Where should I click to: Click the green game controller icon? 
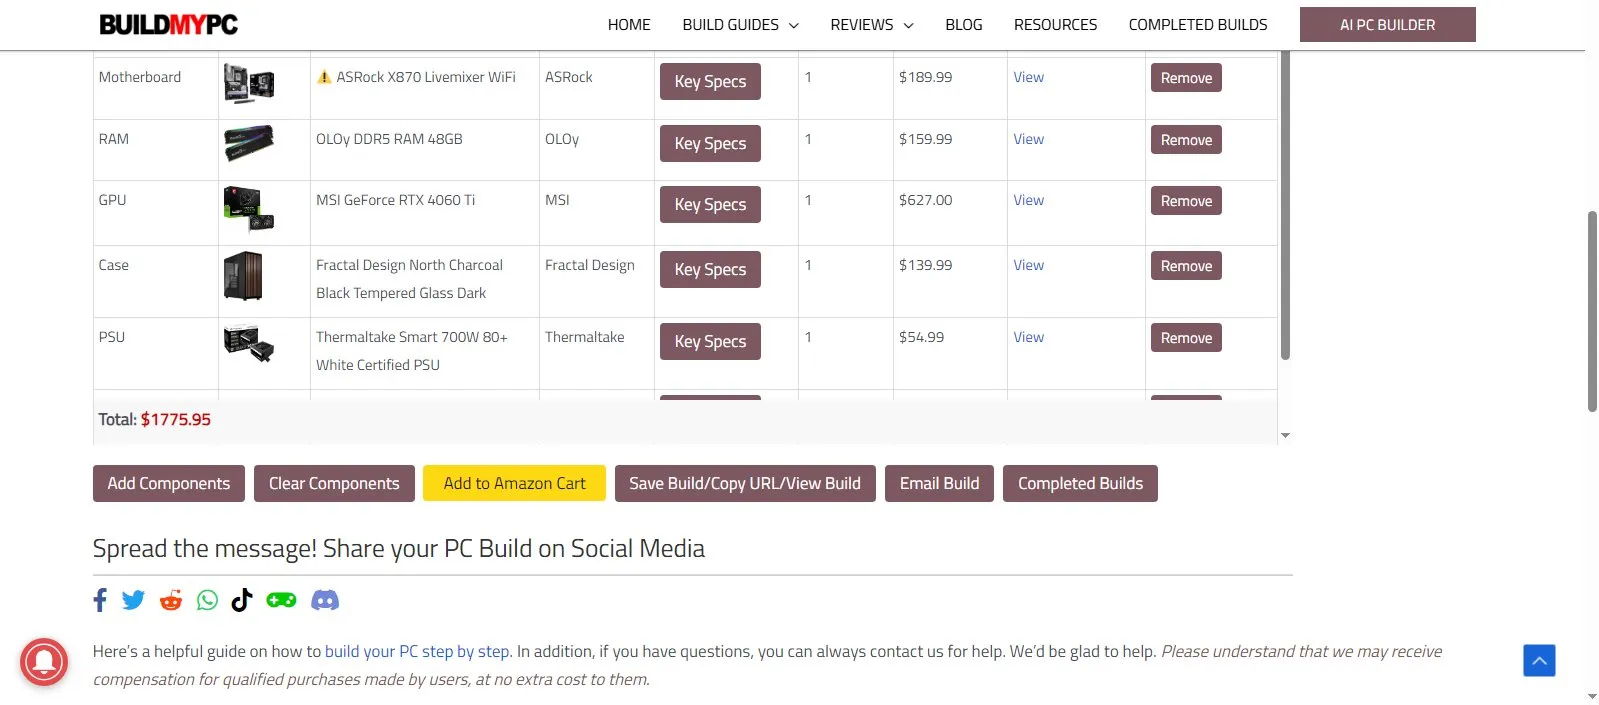click(281, 600)
